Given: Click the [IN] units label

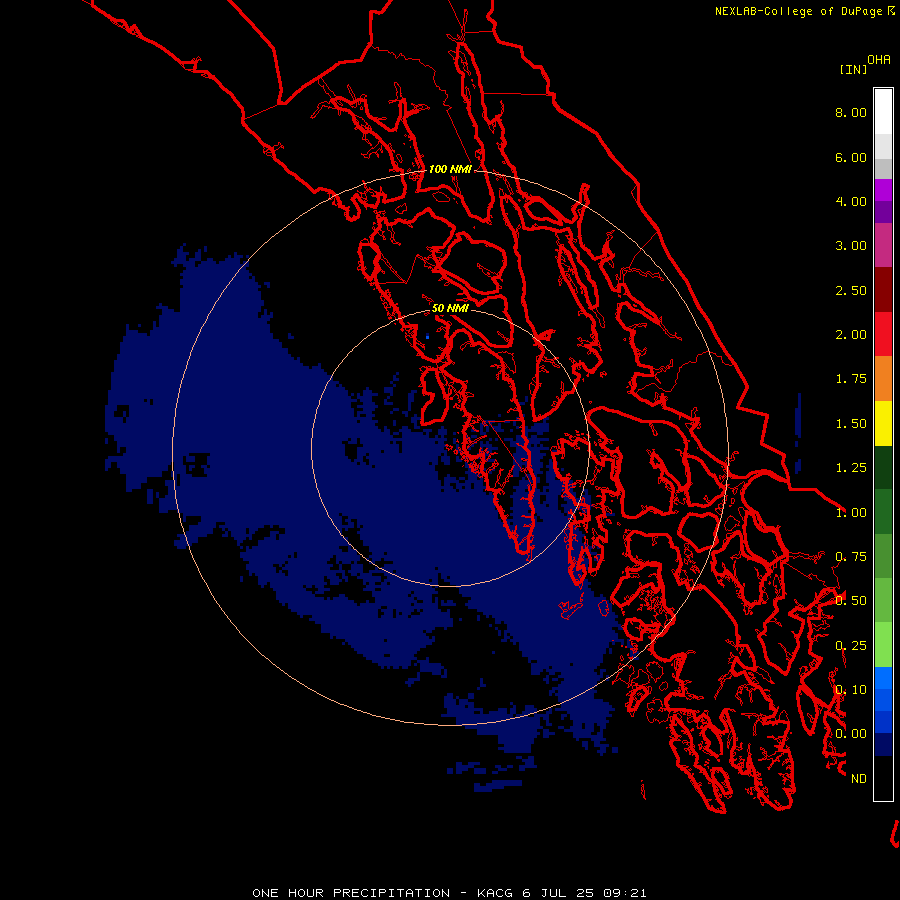Looking at the screenshot, I should [x=854, y=69].
